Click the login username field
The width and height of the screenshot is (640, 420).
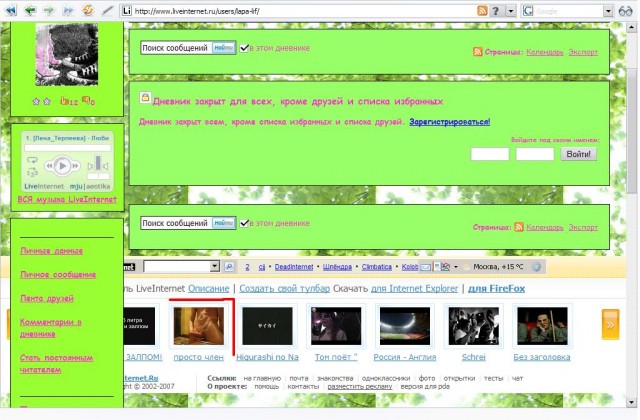[x=490, y=154]
